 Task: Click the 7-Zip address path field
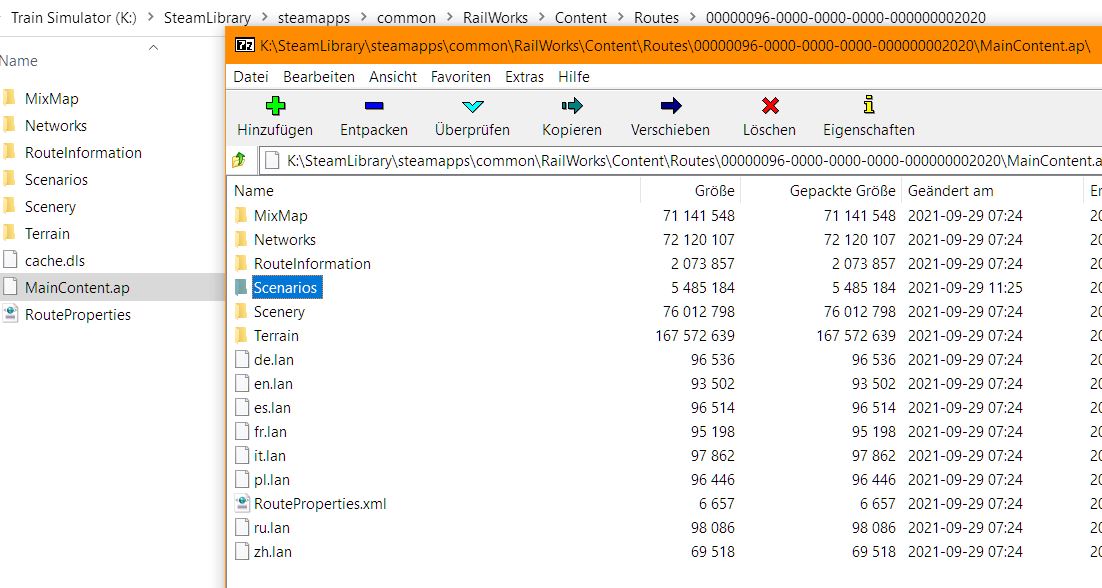(680, 161)
